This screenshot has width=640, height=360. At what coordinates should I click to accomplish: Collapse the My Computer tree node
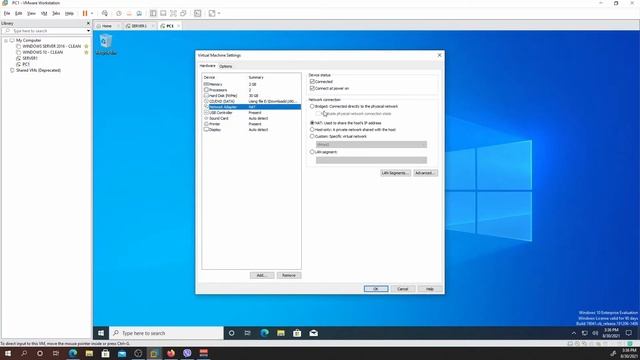pyautogui.click(x=6, y=40)
